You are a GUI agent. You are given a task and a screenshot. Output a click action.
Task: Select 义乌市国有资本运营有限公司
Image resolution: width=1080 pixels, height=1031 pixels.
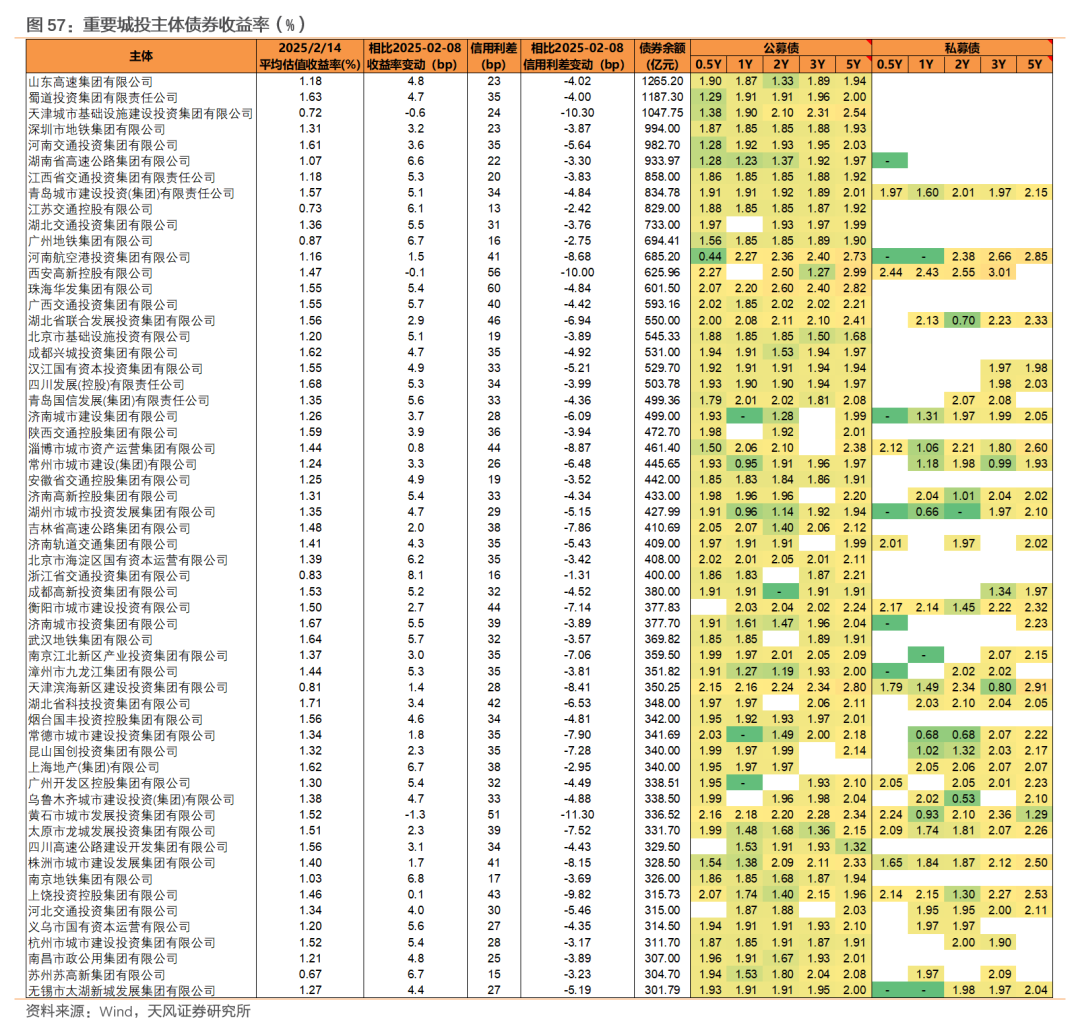click(109, 927)
